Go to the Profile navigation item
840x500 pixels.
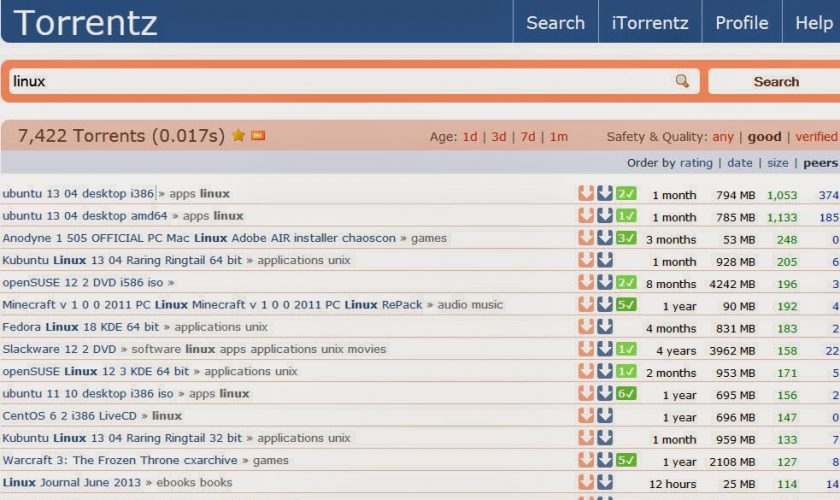[741, 22]
